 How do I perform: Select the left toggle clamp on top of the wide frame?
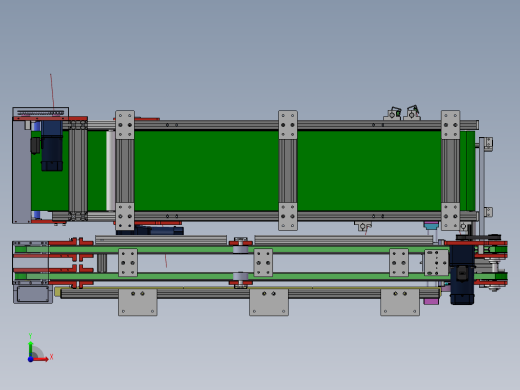pyautogui.click(x=393, y=114)
